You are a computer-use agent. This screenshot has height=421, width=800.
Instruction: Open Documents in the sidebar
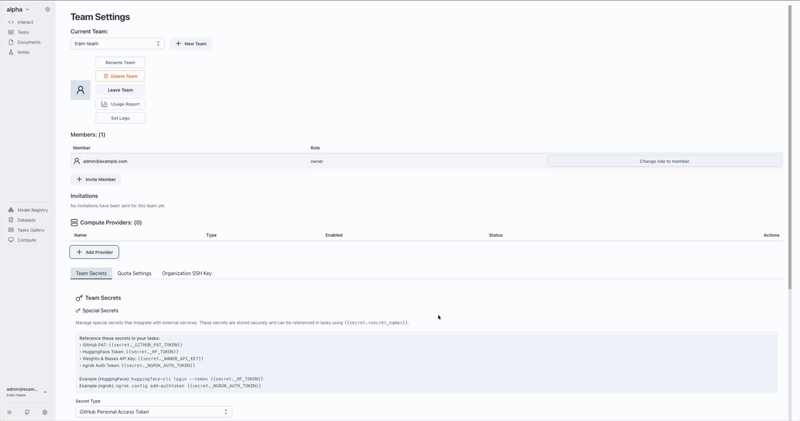tap(29, 42)
